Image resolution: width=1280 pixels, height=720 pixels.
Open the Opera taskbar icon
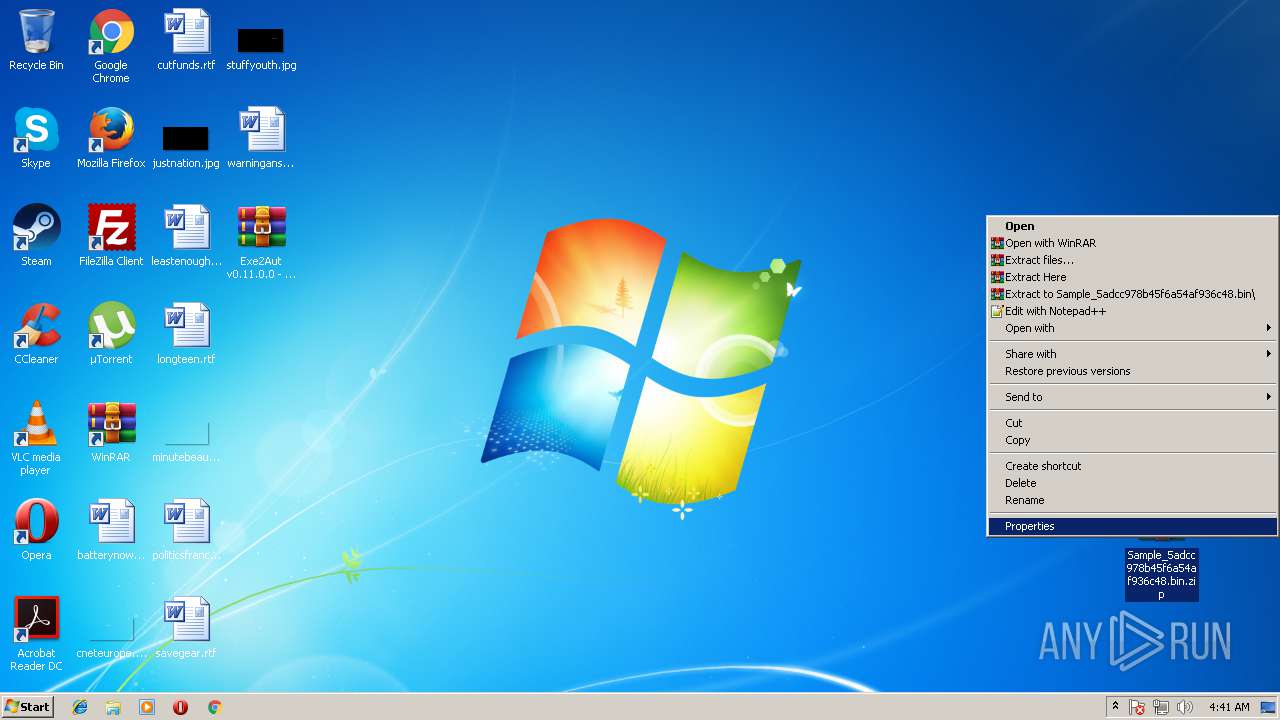tap(181, 707)
